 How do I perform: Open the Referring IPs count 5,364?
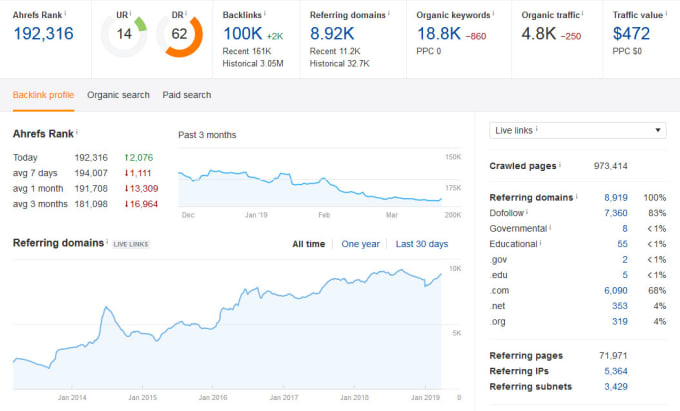(616, 371)
